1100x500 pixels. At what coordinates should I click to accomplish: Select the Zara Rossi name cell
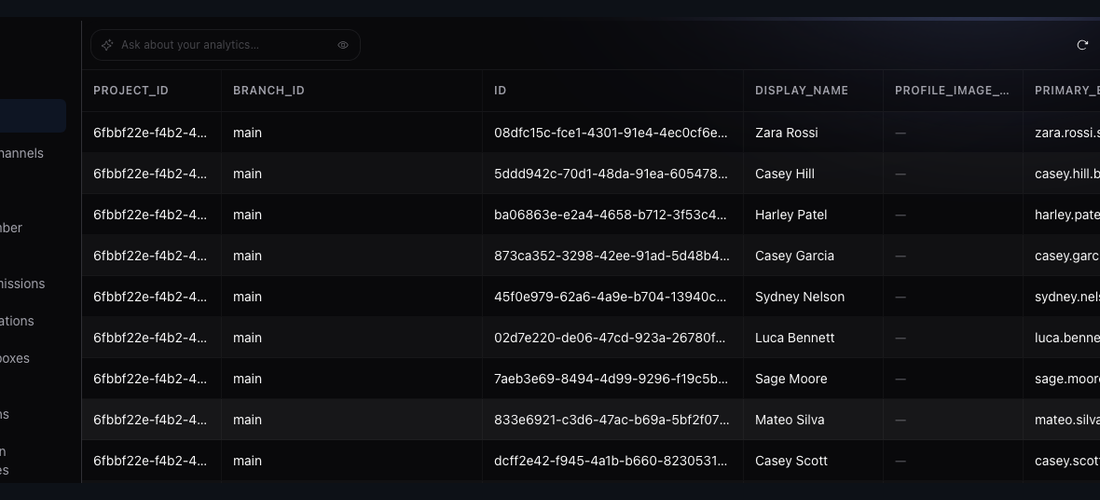(786, 133)
